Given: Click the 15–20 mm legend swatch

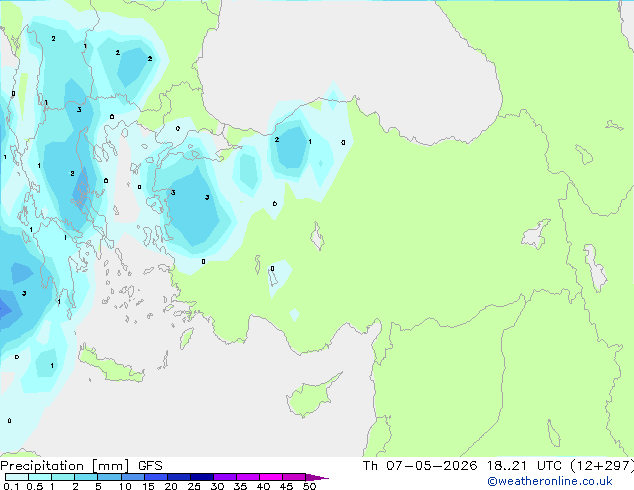Looking at the screenshot, I should point(155,477).
